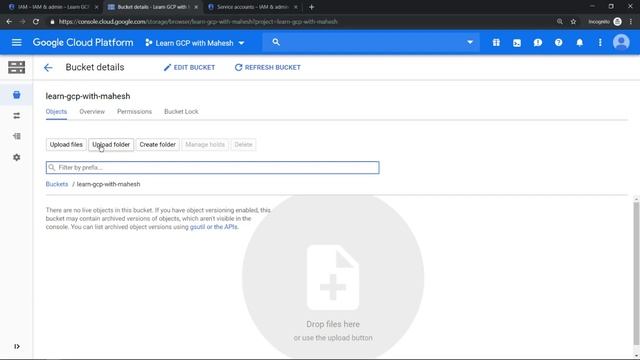This screenshot has width=640, height=360.
Task: Click the browser address bar URL
Action: 198,22
